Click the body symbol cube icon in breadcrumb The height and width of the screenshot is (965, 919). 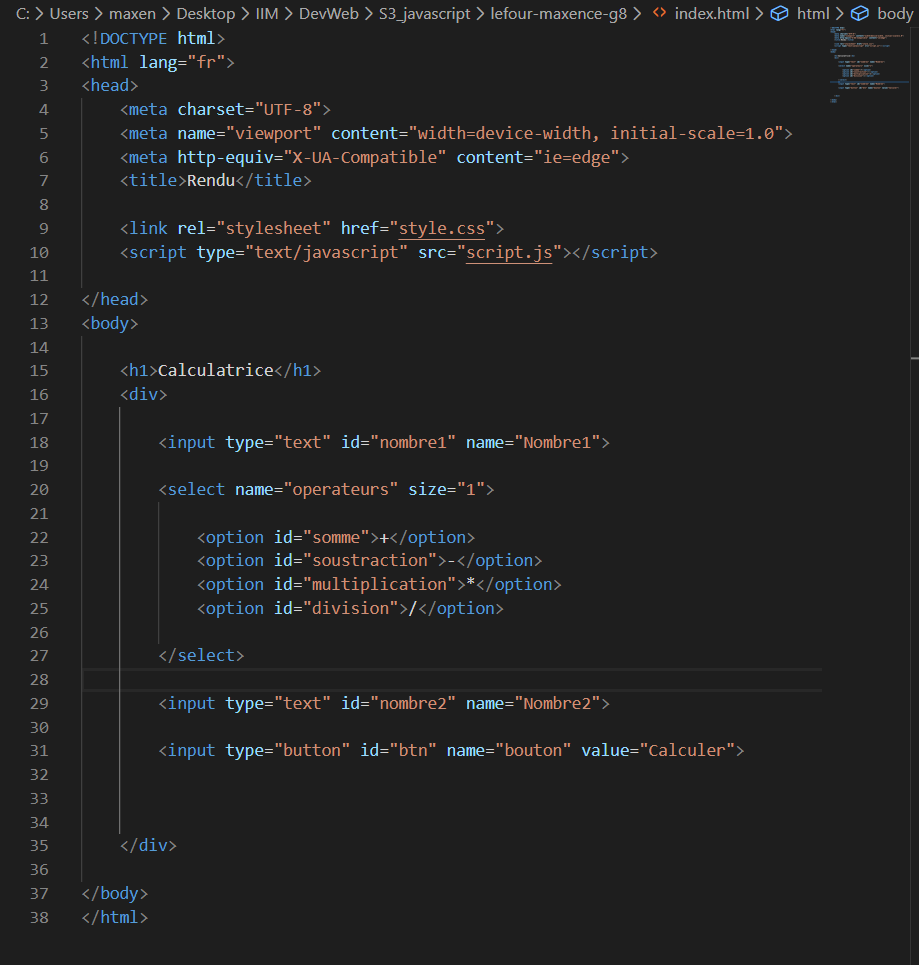[860, 13]
